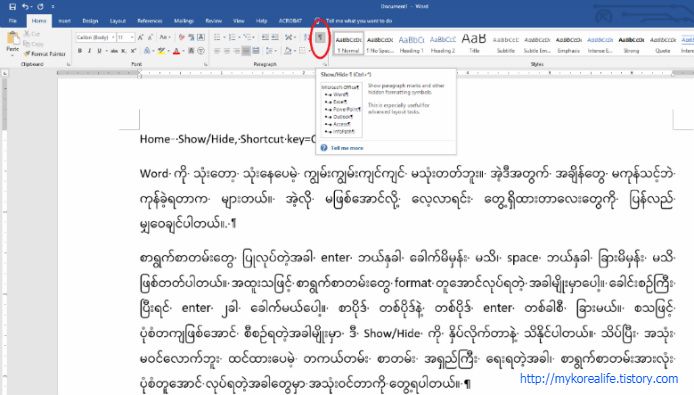Open the Review tab
Viewport: 694px width, 395px height.
(213, 21)
